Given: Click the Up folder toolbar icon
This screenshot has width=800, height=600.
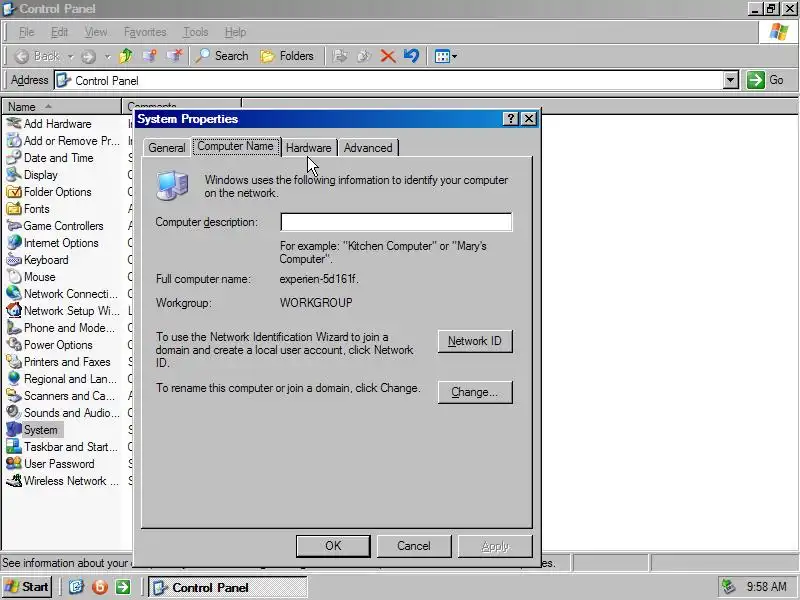Looking at the screenshot, I should (126, 56).
